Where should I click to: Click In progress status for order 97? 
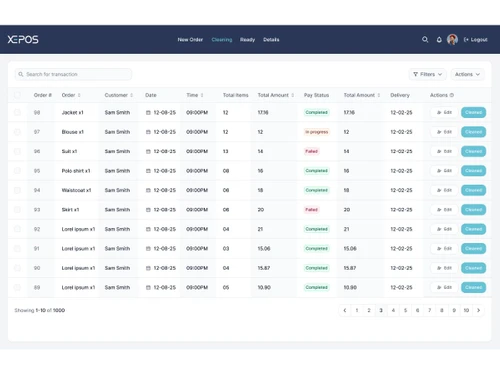tap(316, 132)
